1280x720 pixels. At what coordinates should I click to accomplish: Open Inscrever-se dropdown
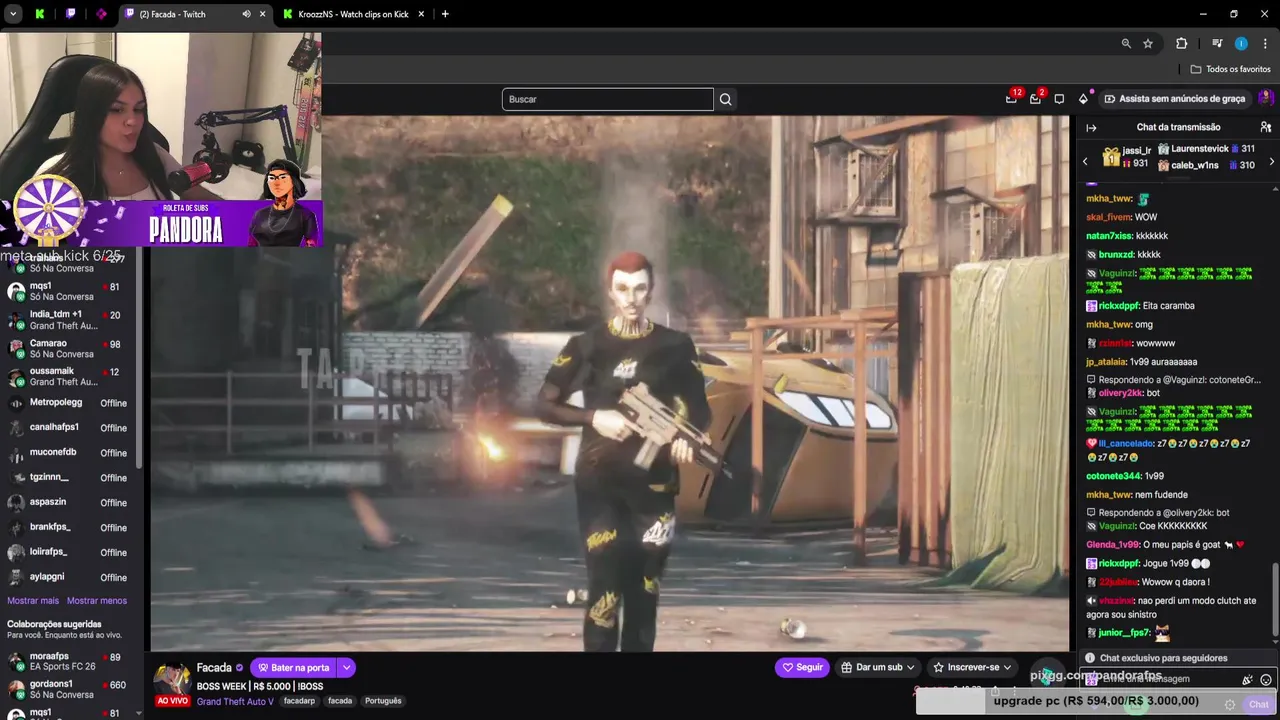coord(972,667)
